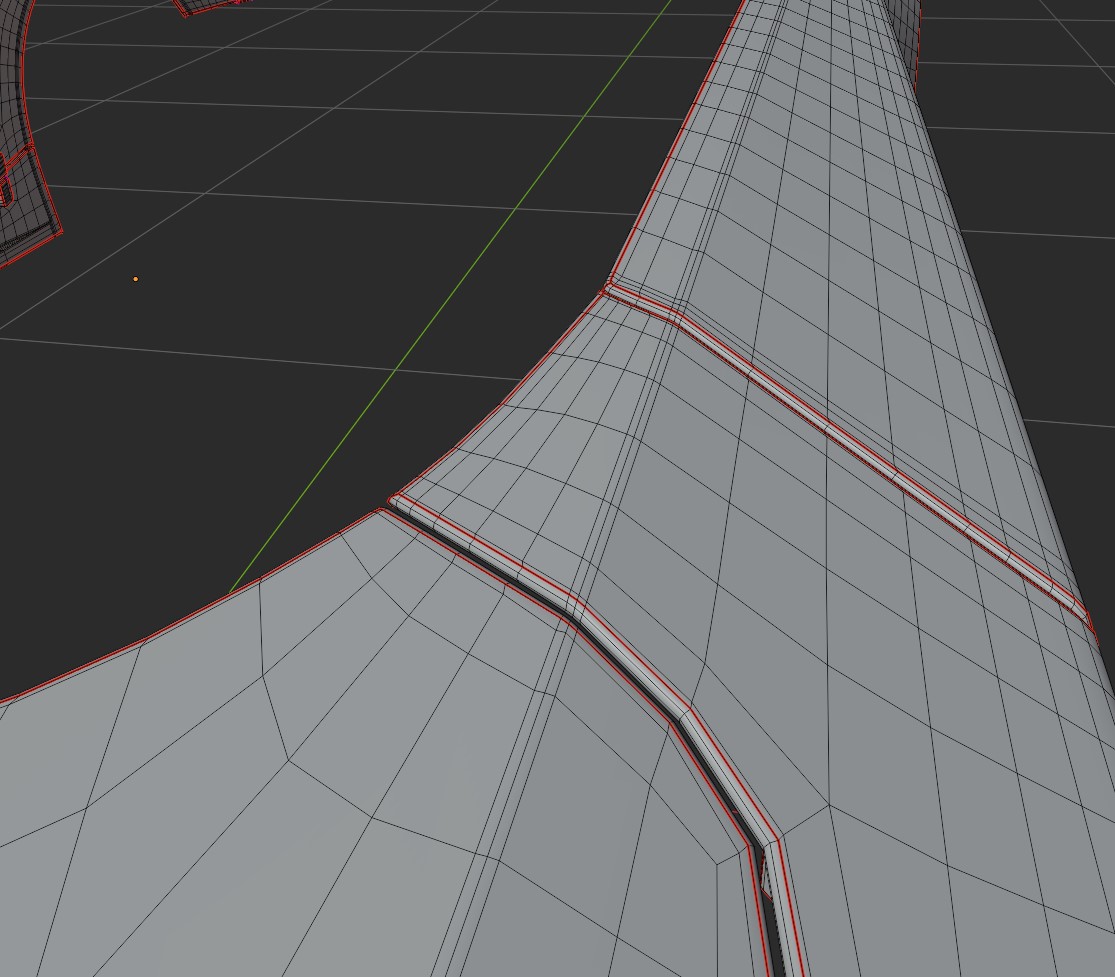Select the green Y axis line
Viewport: 1115px width, 977px height.
[451, 296]
